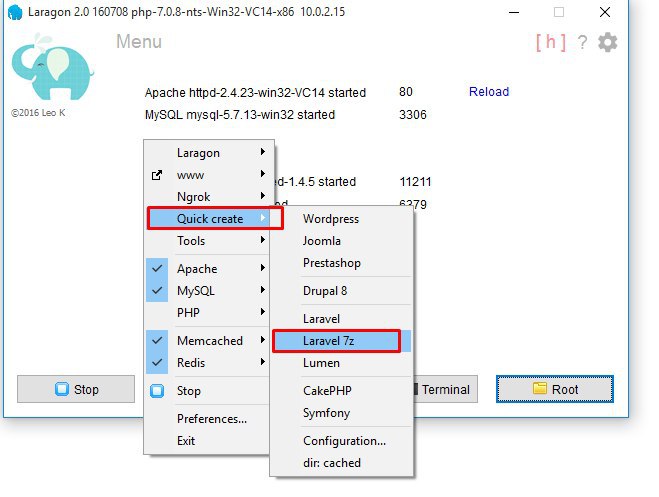Choose Exit from context menu
This screenshot has width=659, height=497.
(x=208, y=441)
